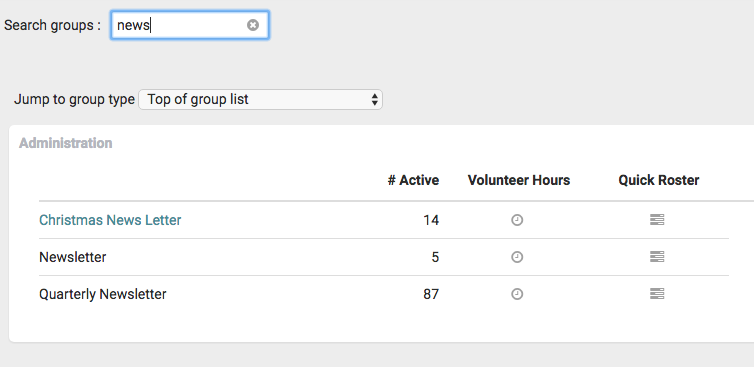Click into the Search groups input

click(x=189, y=25)
